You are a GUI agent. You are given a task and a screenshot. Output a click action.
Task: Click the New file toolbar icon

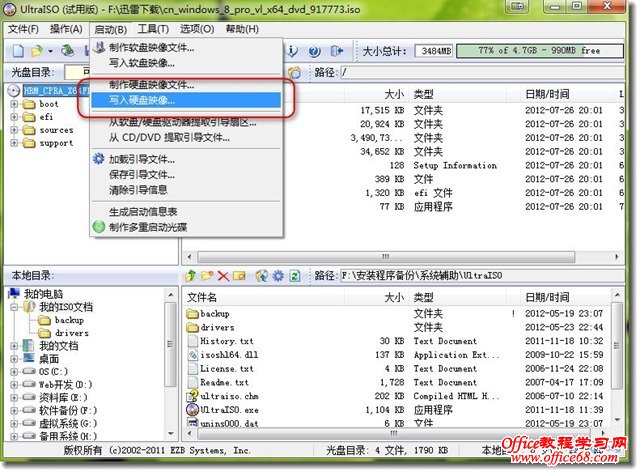click(18, 51)
